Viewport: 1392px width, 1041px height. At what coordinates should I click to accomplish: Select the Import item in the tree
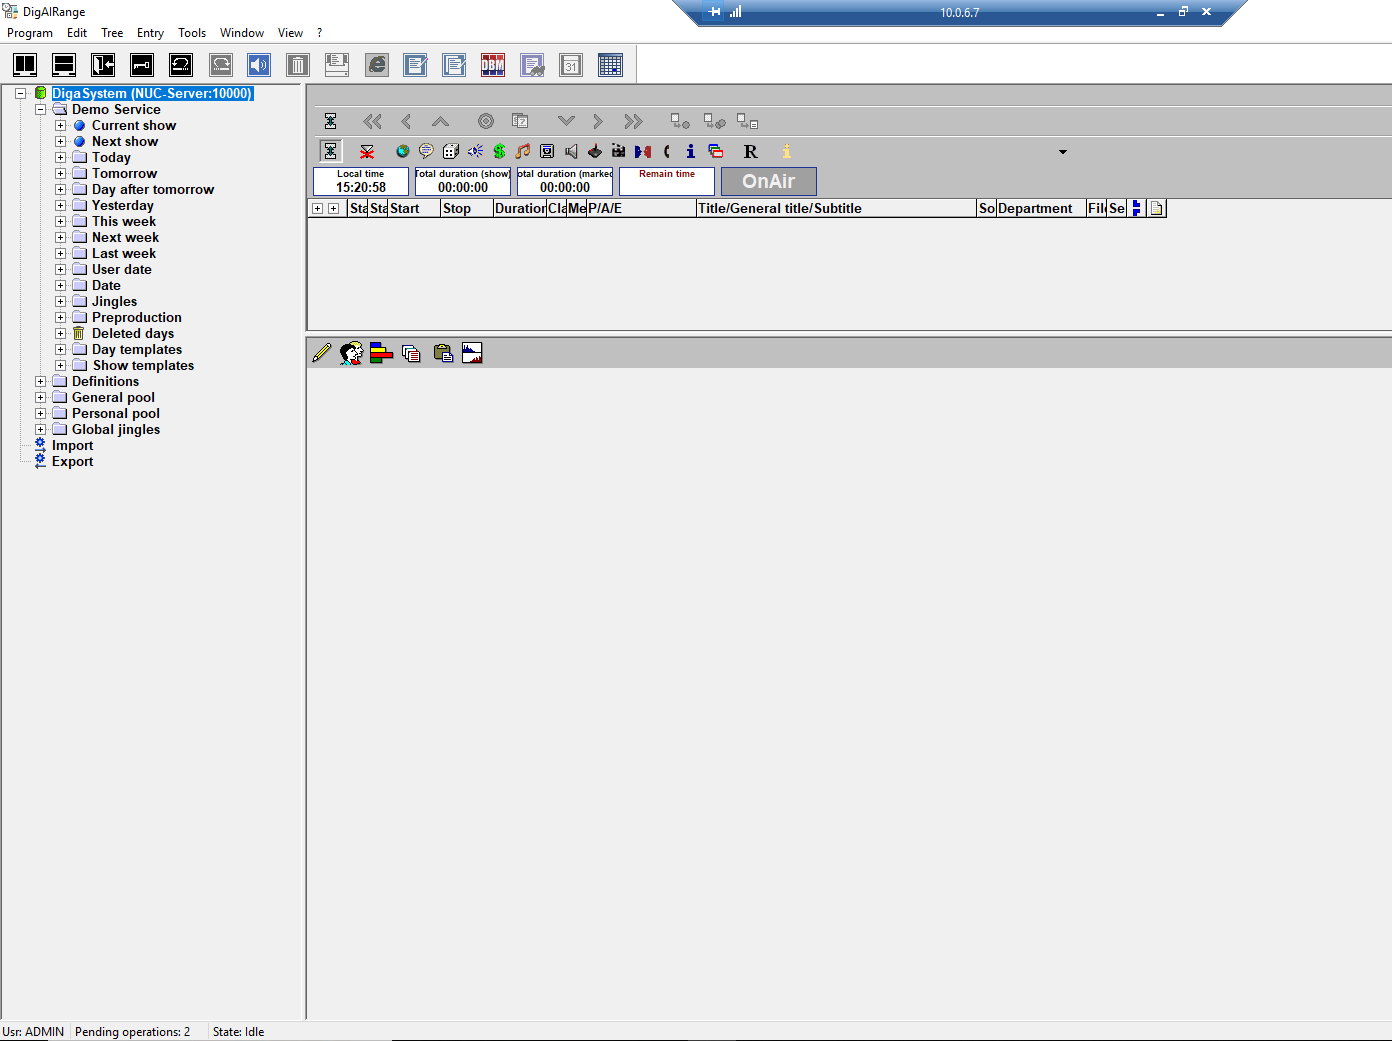pyautogui.click(x=72, y=445)
